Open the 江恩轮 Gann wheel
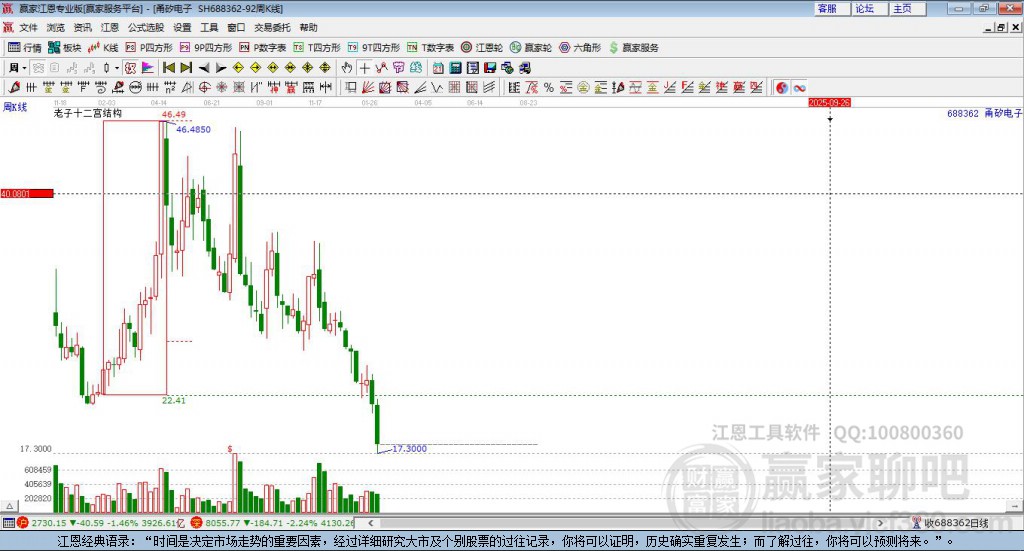1024x551 pixels. tap(482, 48)
